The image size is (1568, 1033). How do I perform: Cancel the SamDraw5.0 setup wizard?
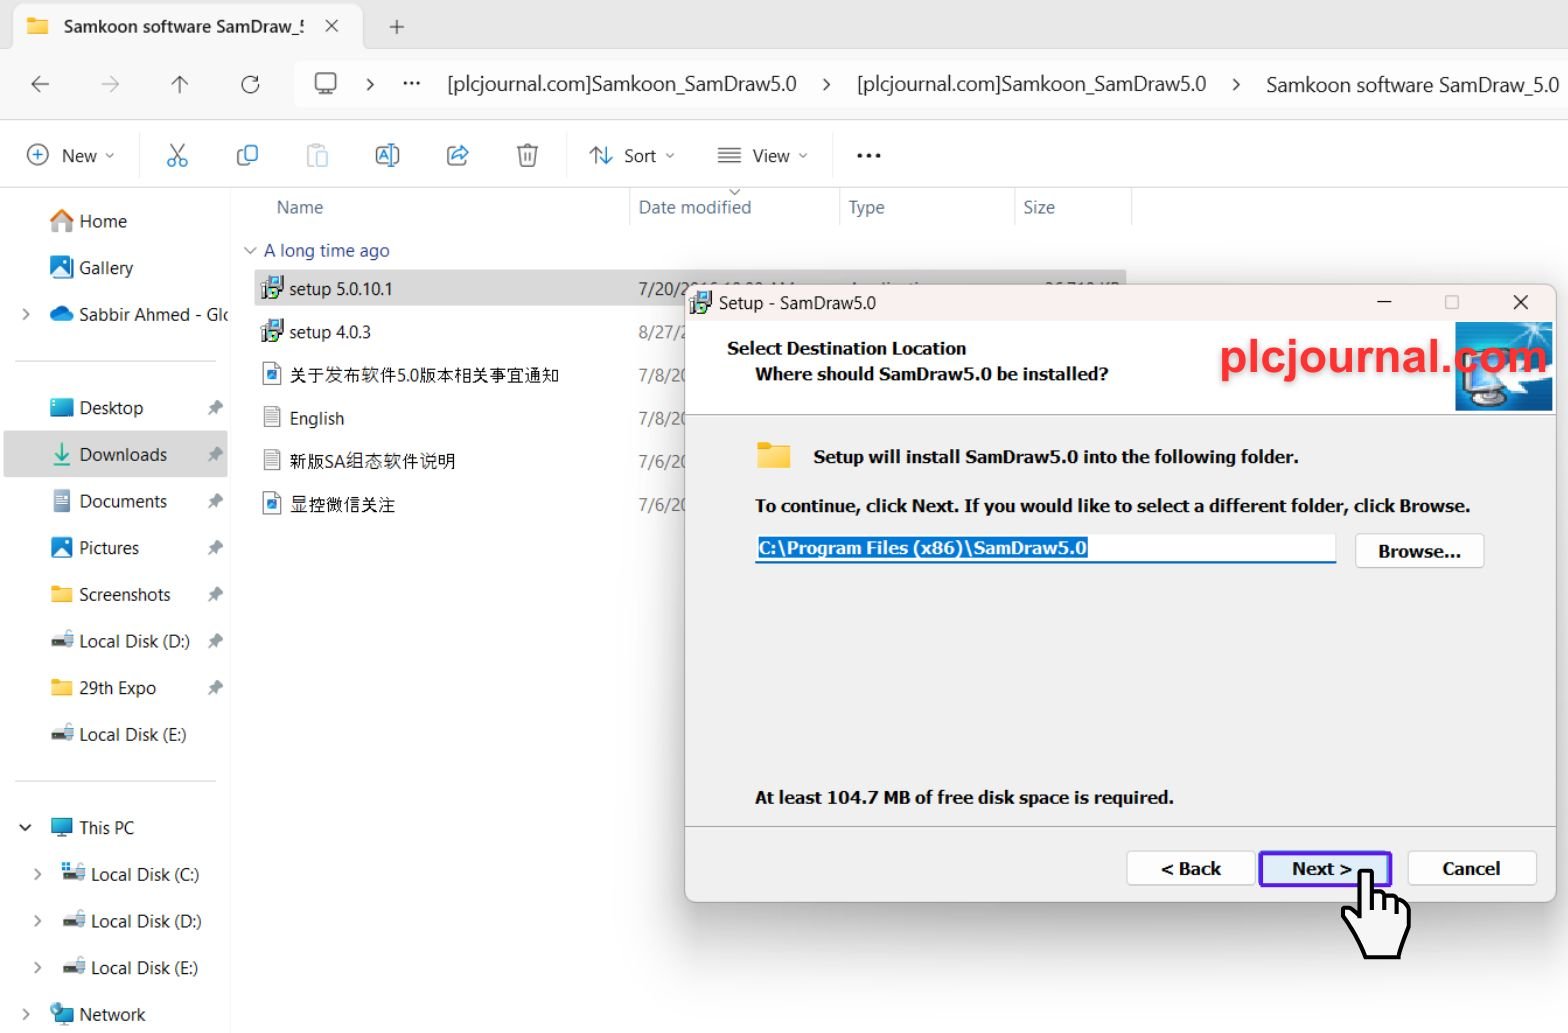[x=1471, y=869]
